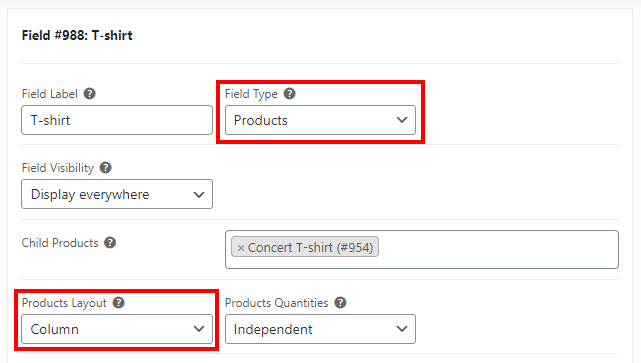Click the Child Products question mark icon
The width and height of the screenshot is (641, 363).
[110, 242]
